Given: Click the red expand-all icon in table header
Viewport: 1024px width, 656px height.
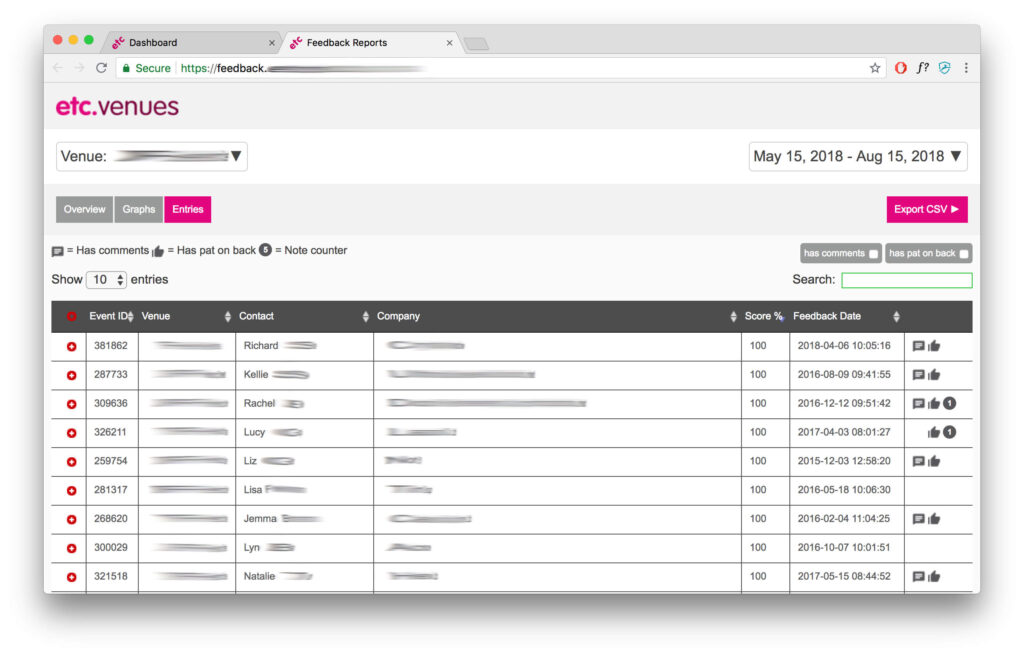Looking at the screenshot, I should coord(71,317).
